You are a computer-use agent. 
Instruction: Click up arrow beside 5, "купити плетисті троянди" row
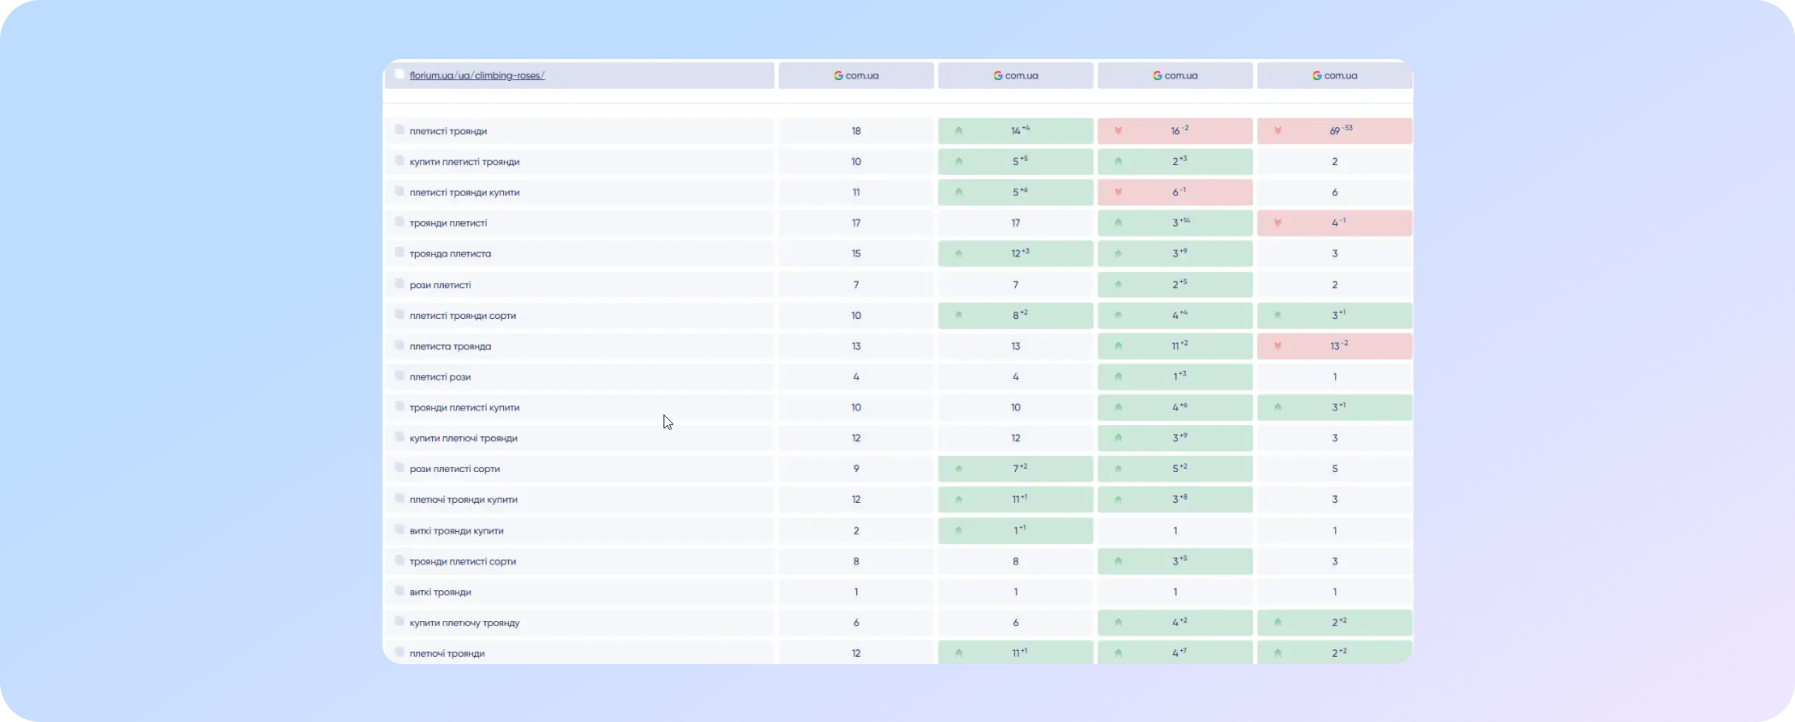tap(959, 162)
